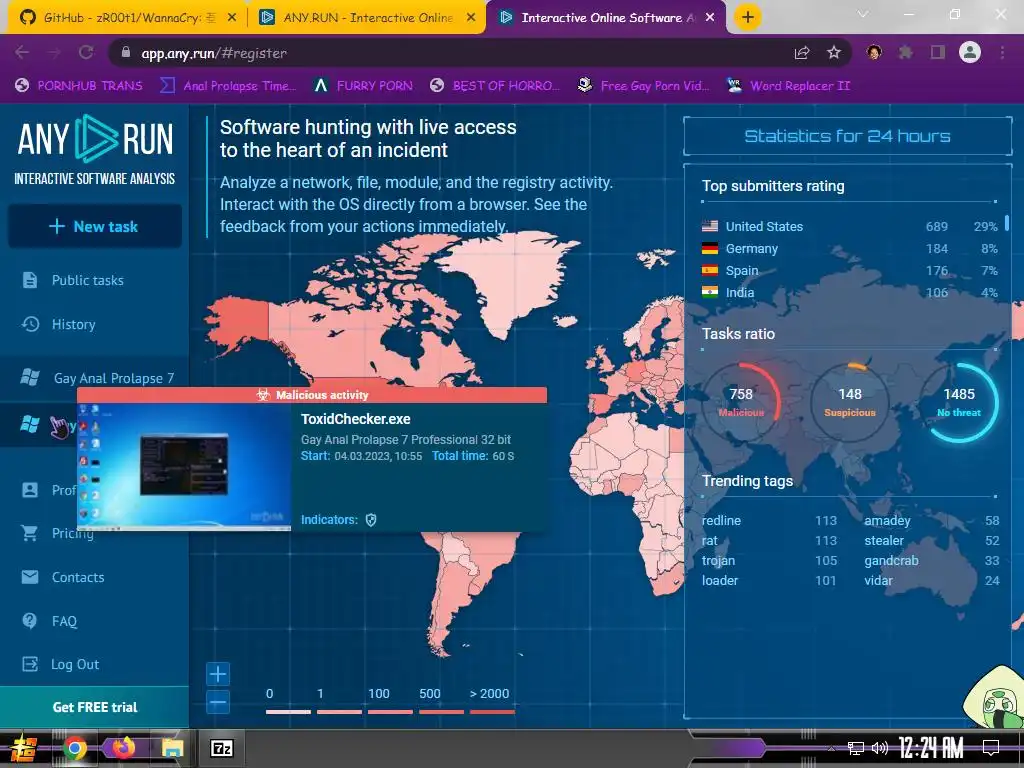Click Log Out exit icon
Screen dimensions: 1024x768
pos(30,664)
